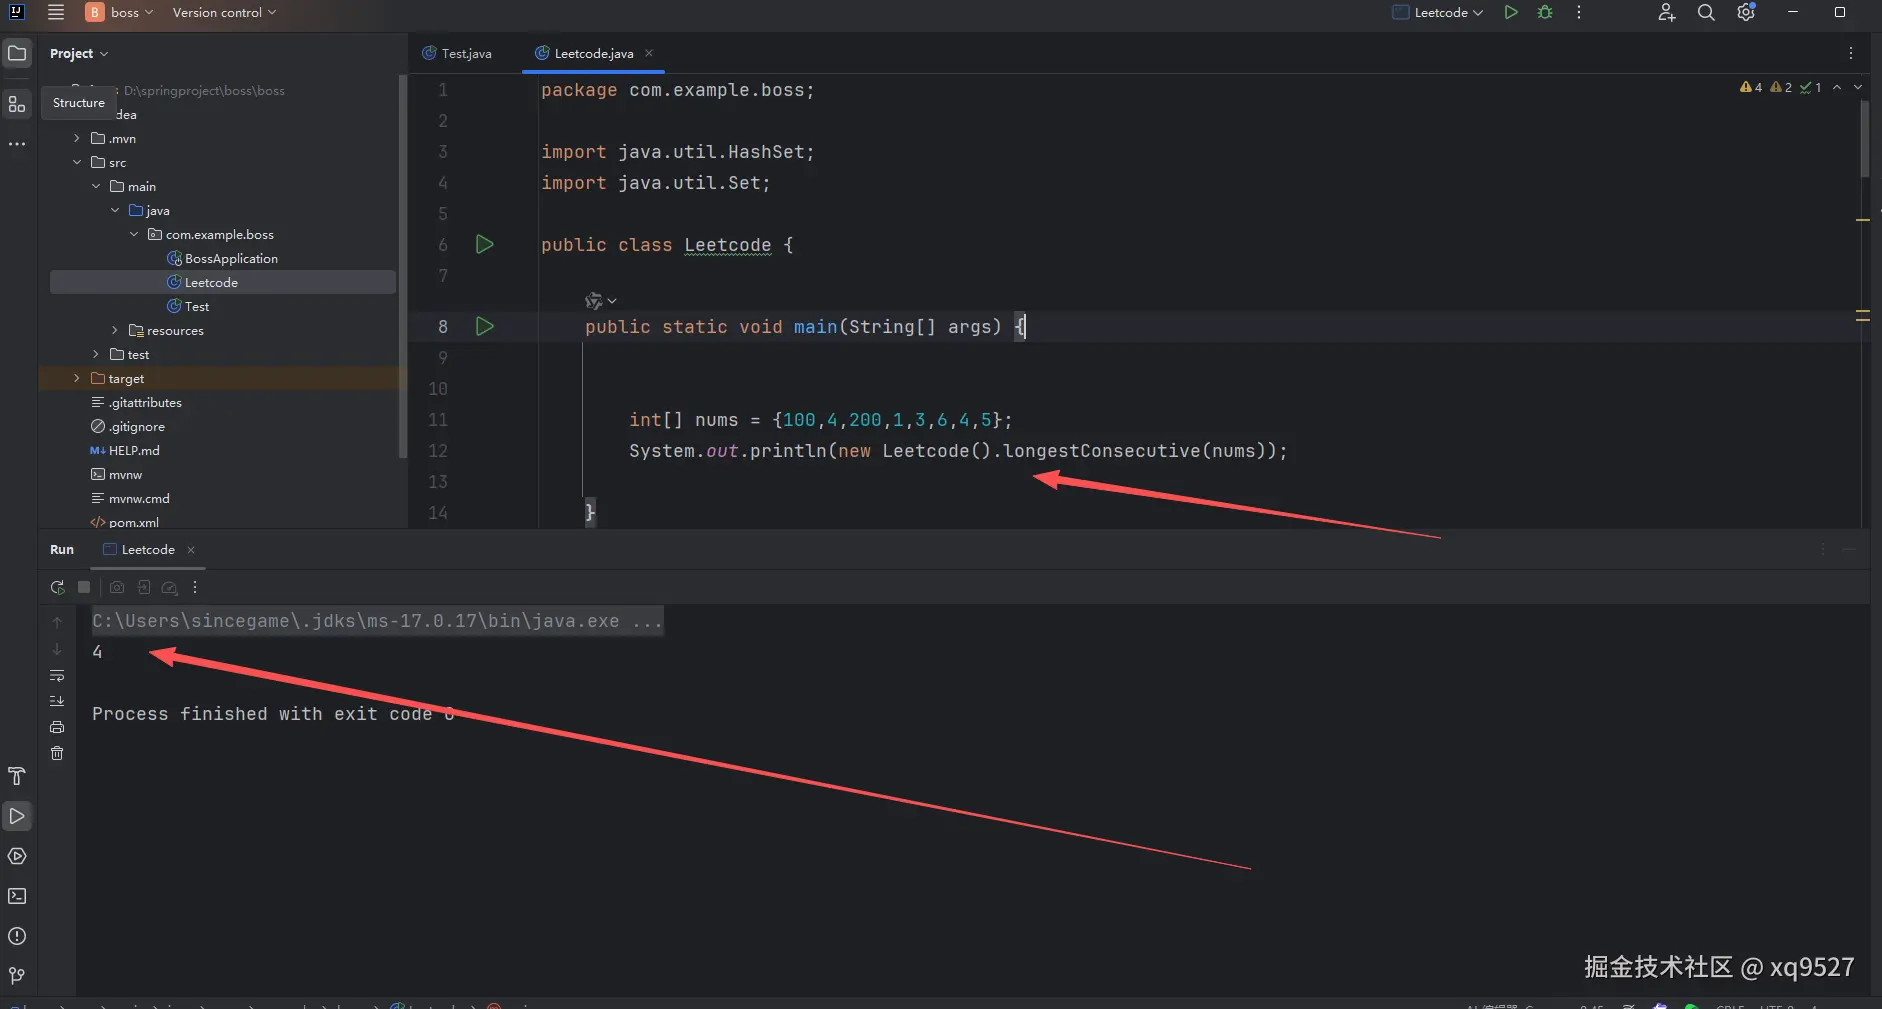Screen dimensions: 1882x1009
Task: Open the boss project dropdown
Action: click(x=121, y=12)
